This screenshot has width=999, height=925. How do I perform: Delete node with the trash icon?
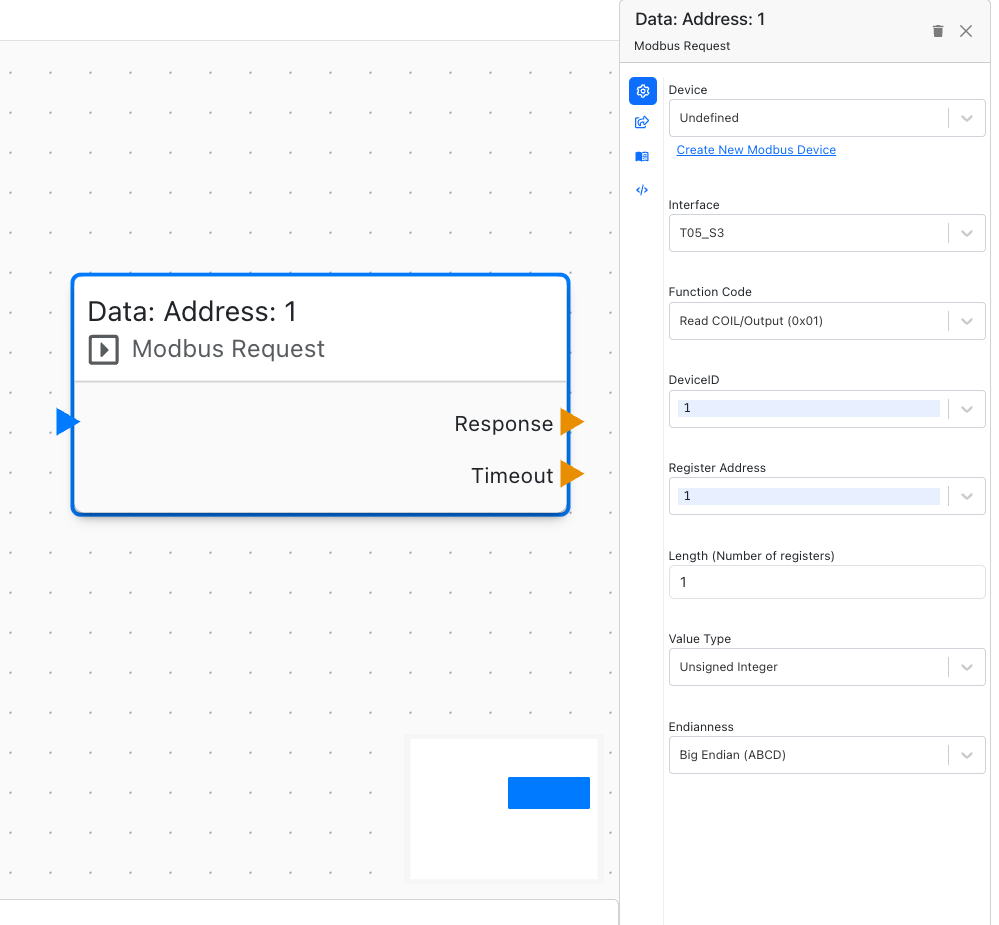[x=938, y=31]
